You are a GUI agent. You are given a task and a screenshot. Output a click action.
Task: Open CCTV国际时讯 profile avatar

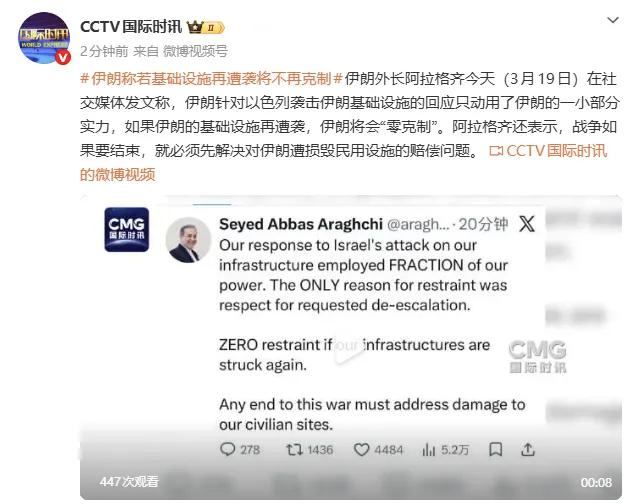44,38
